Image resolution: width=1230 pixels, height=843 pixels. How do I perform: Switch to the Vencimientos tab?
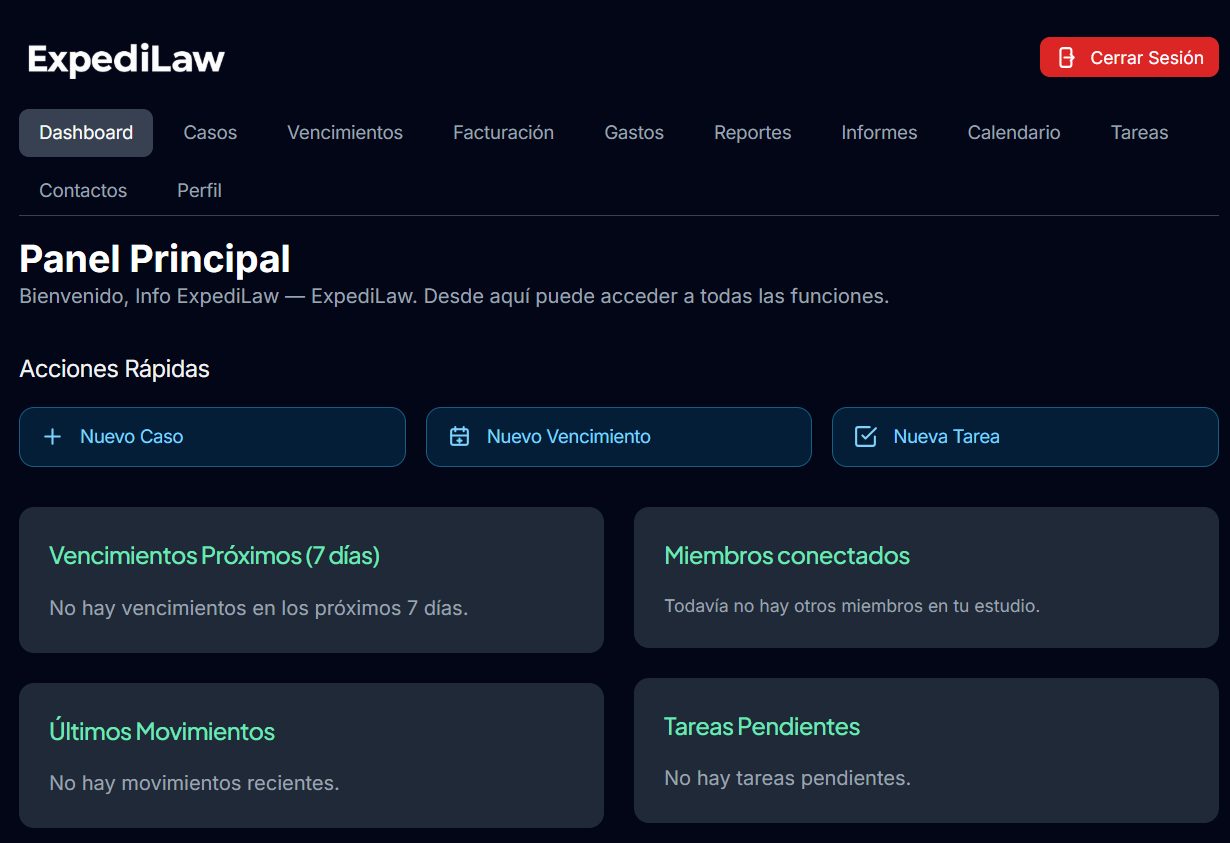[345, 132]
